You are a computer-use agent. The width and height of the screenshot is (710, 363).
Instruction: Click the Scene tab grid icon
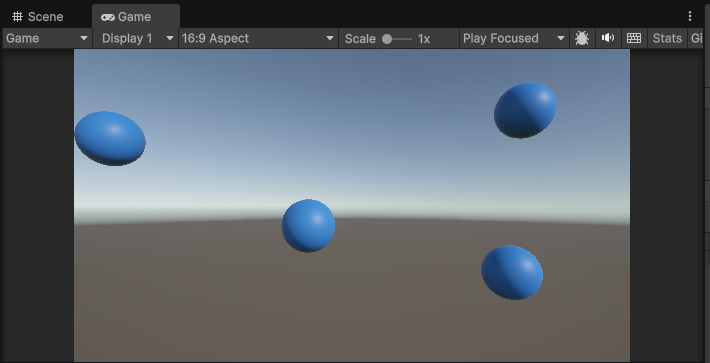18,17
